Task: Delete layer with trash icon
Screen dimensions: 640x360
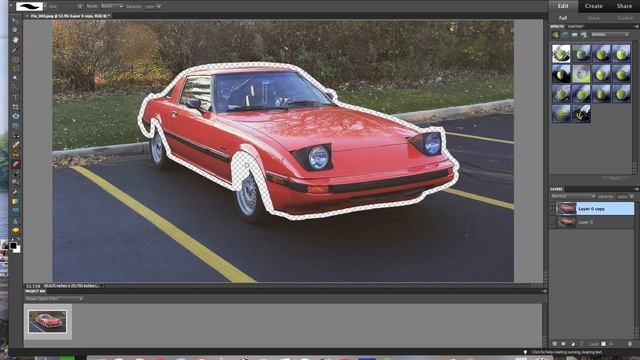Action: point(630,344)
